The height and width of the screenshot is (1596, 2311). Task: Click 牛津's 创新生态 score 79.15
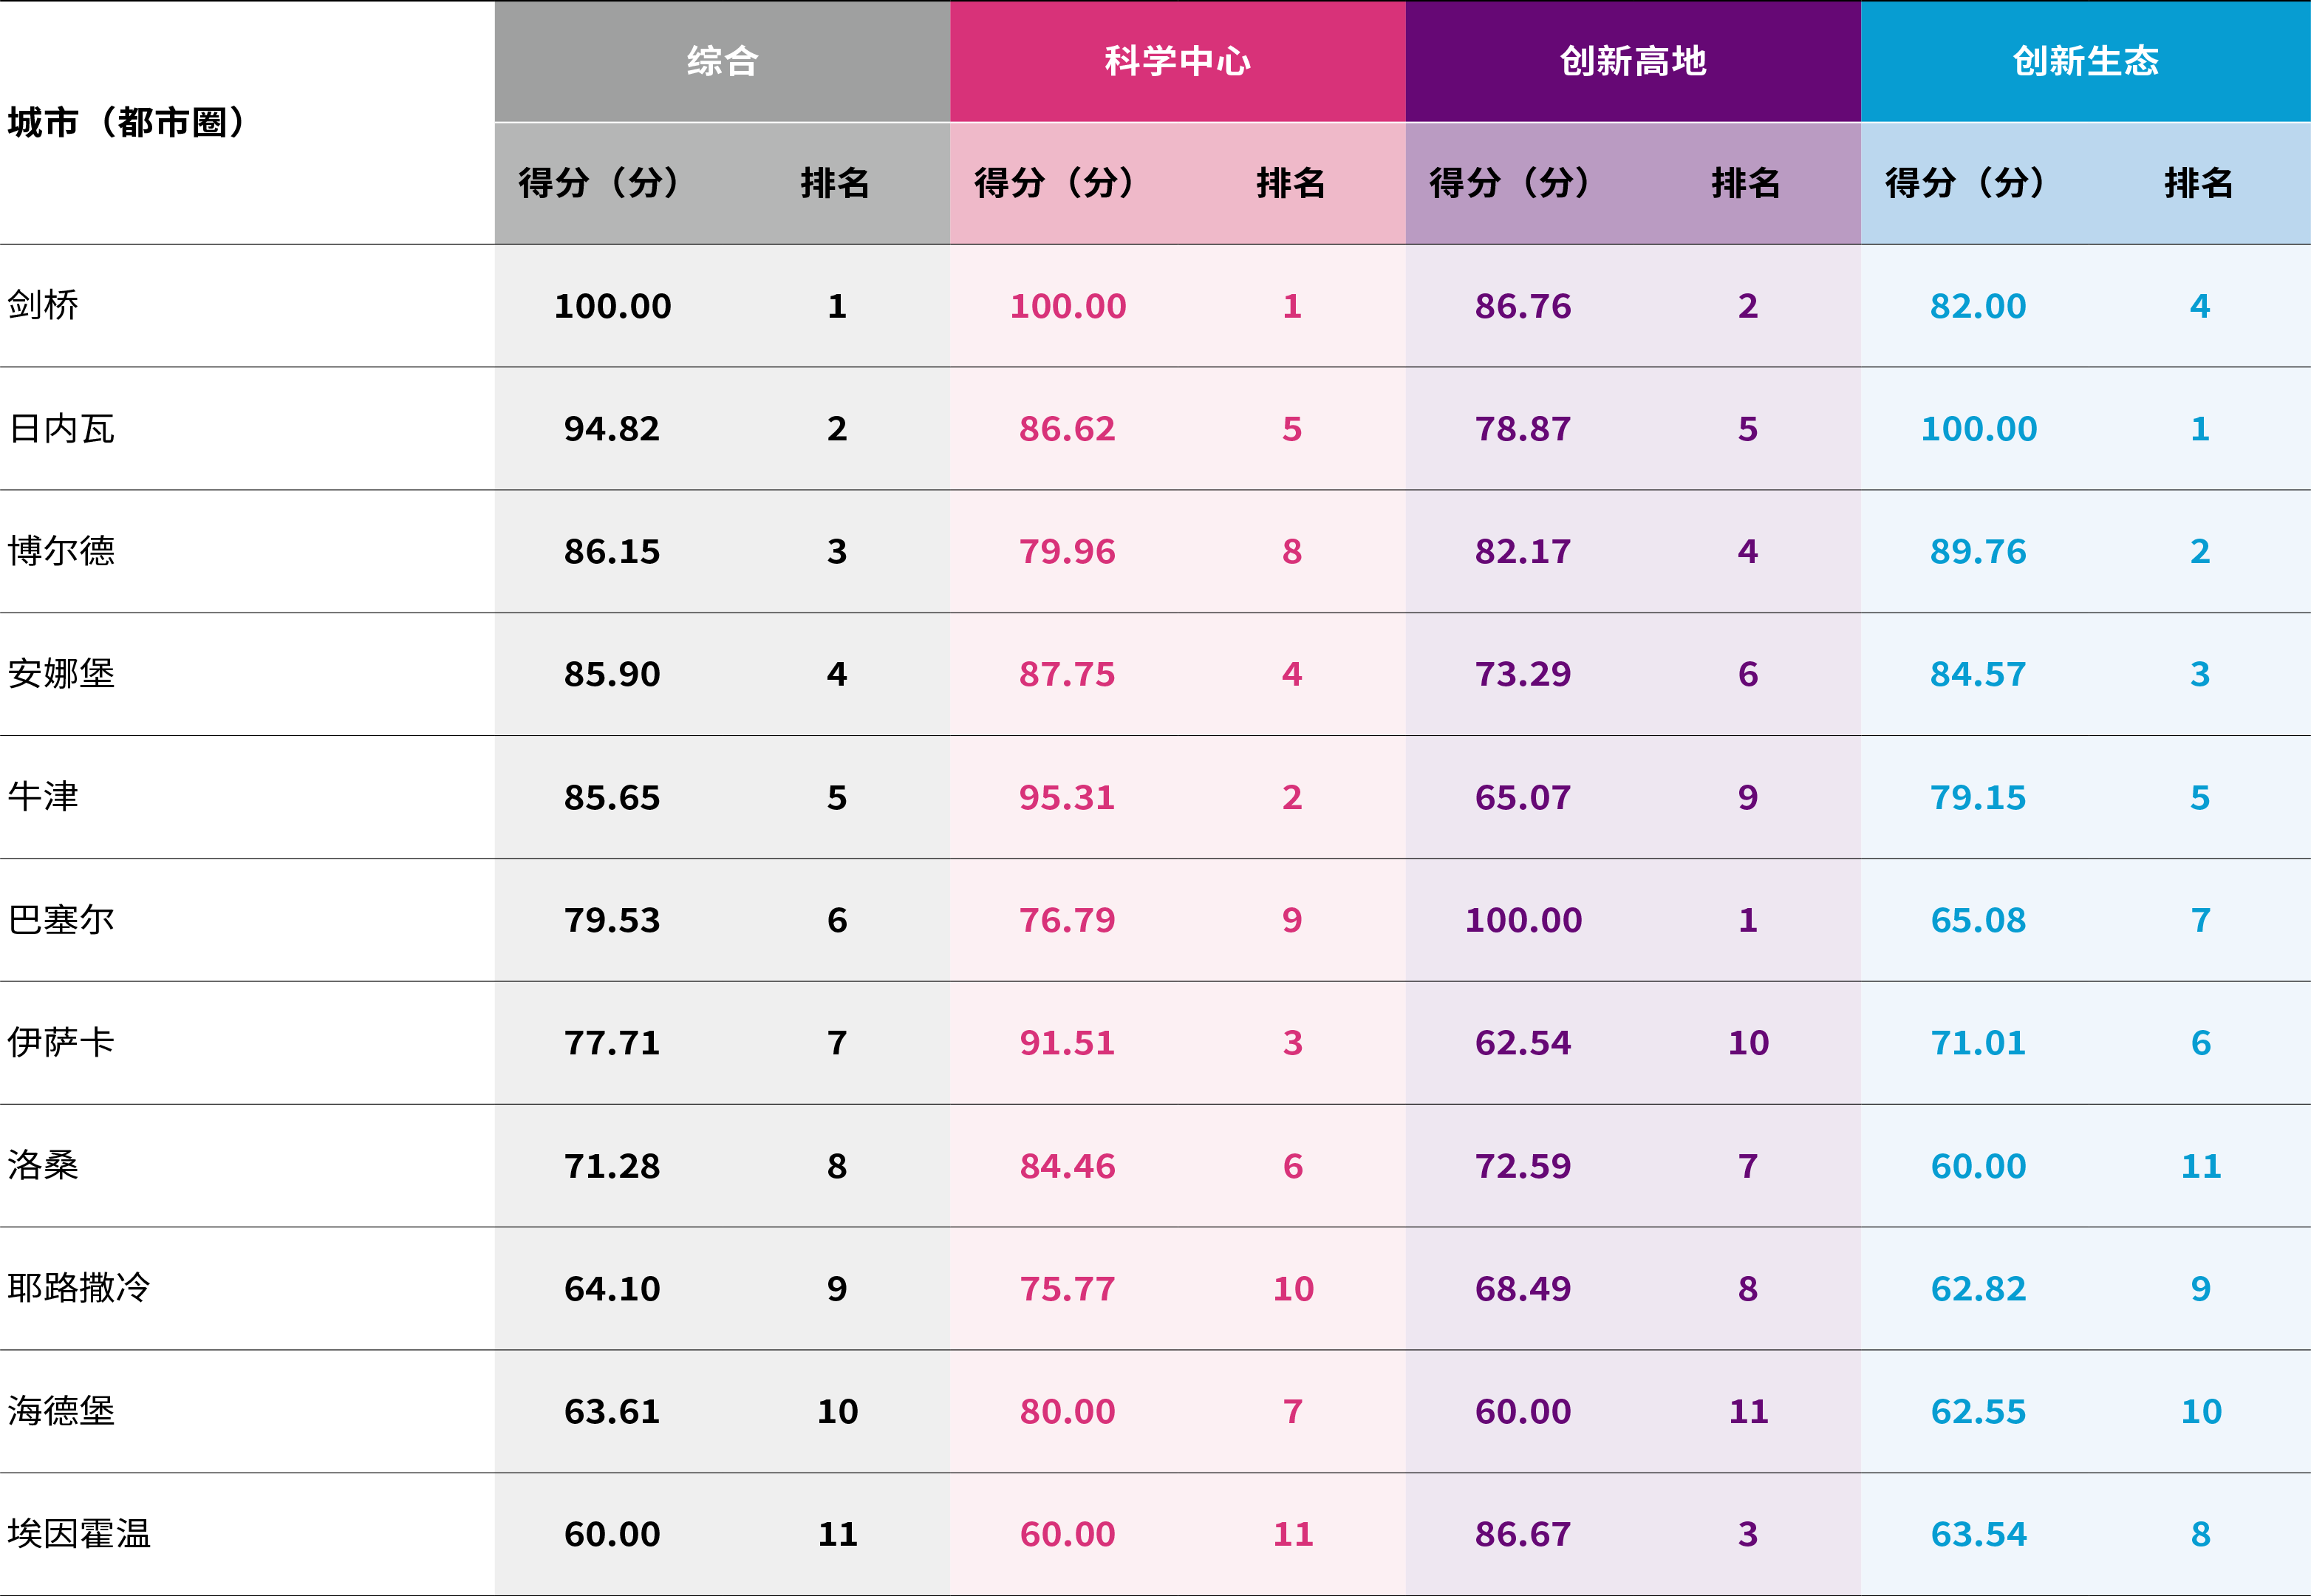(1978, 798)
